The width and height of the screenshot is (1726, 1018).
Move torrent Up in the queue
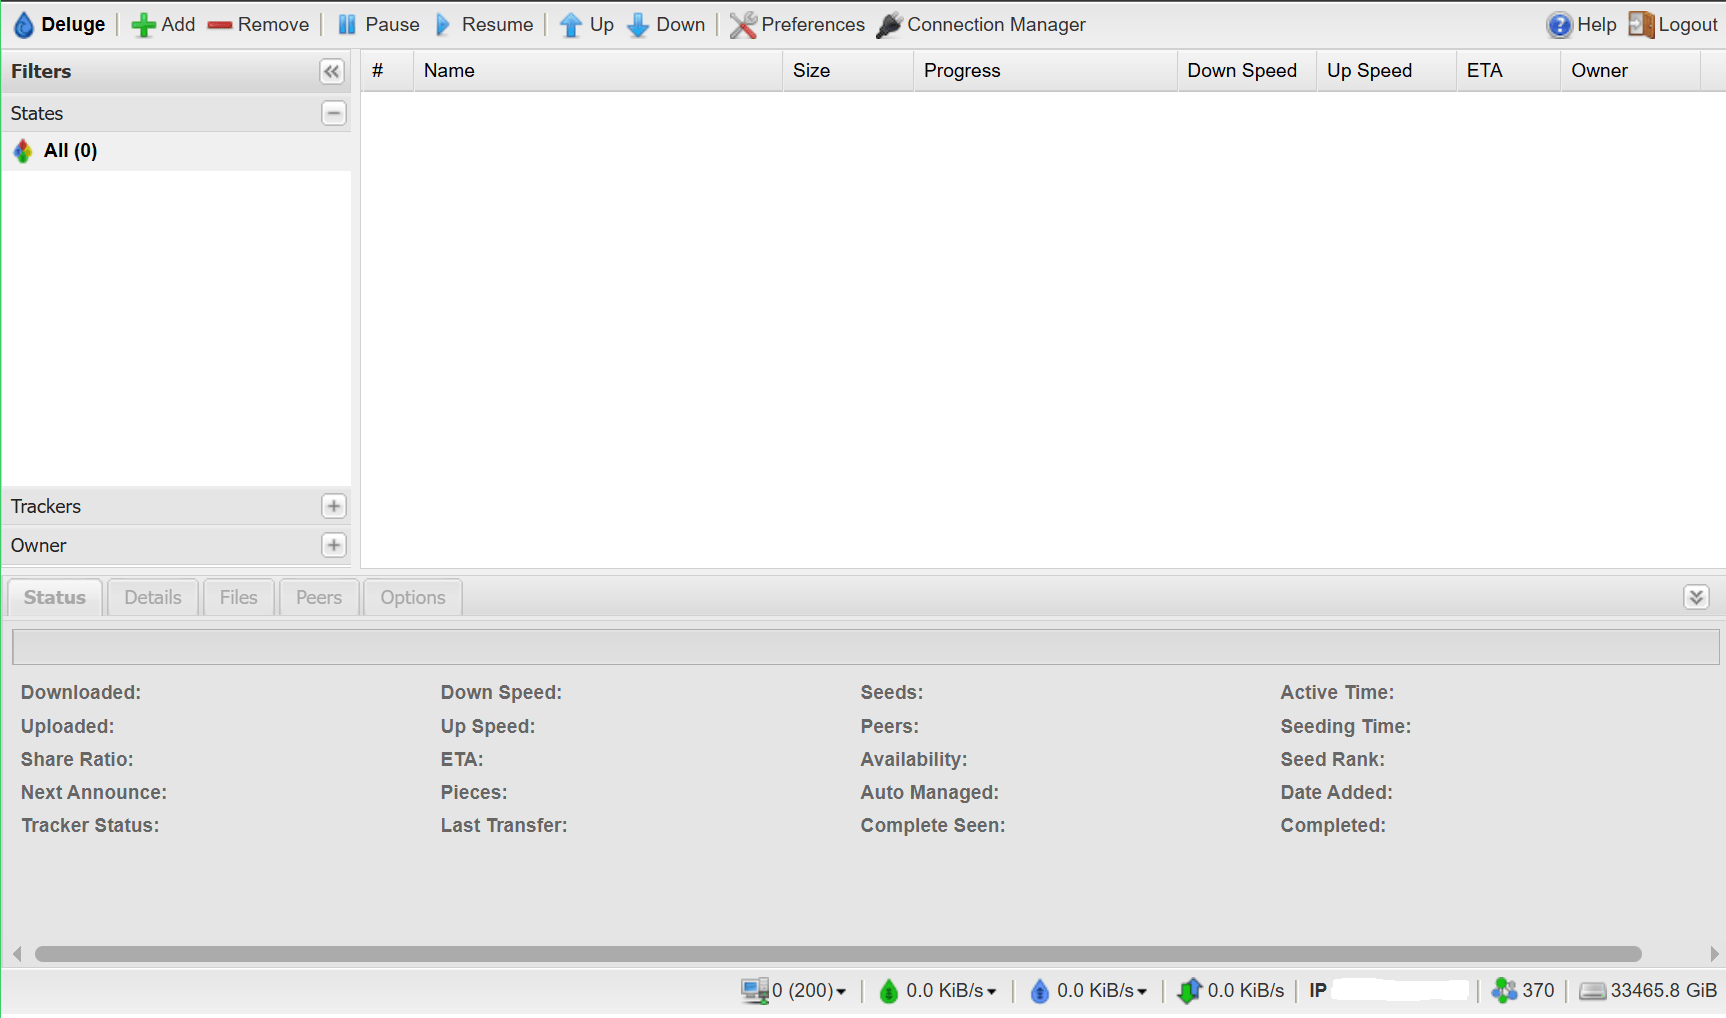coord(570,25)
